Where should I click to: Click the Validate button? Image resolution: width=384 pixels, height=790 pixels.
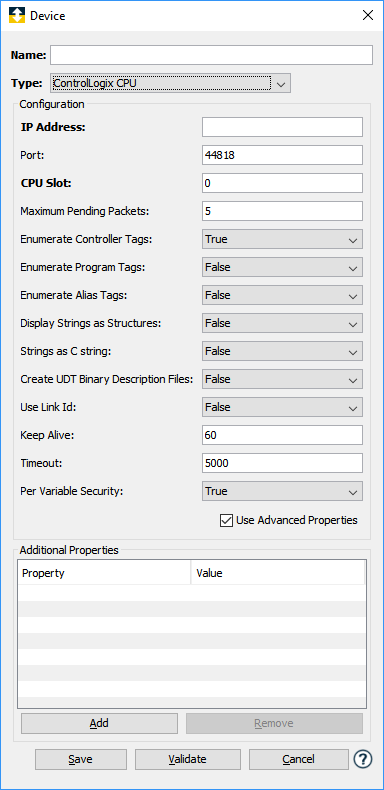[187, 759]
